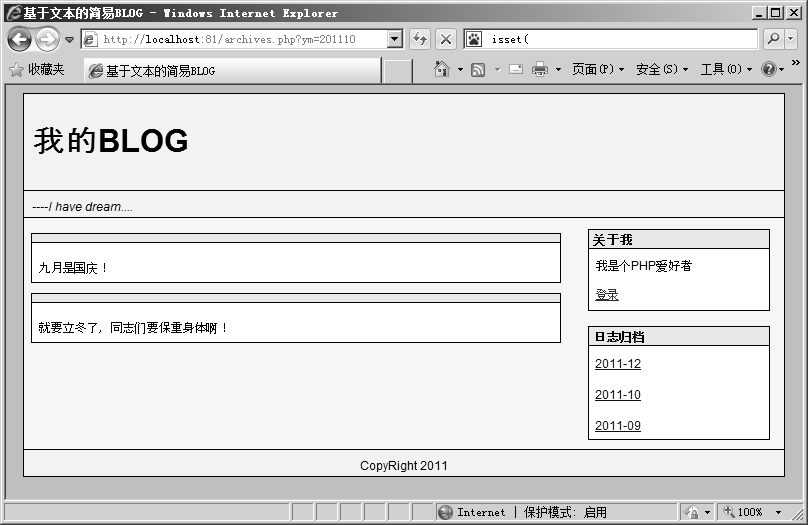
Task: Refresh the page using the refresh icon
Action: point(420,39)
